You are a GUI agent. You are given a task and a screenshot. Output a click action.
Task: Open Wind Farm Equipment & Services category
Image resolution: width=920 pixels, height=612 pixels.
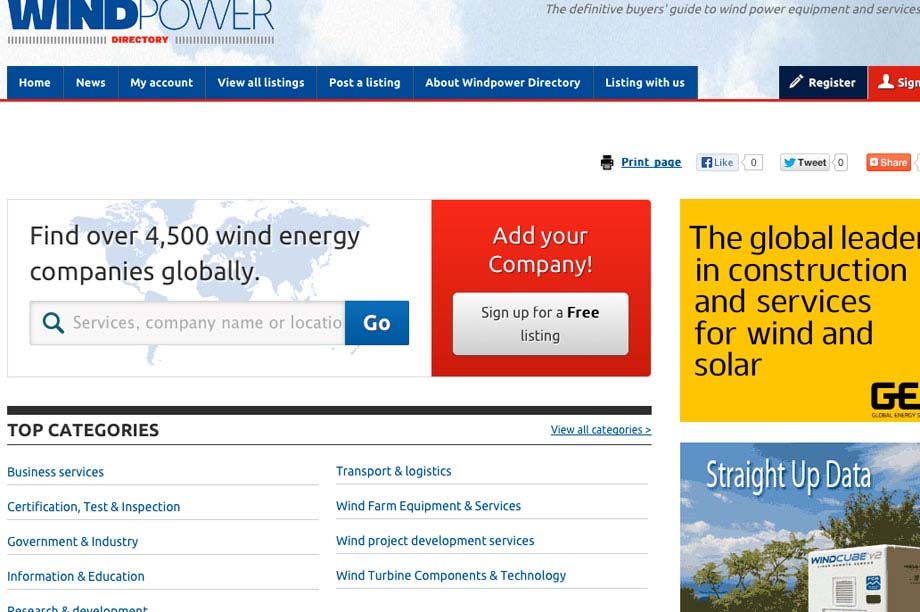point(428,506)
